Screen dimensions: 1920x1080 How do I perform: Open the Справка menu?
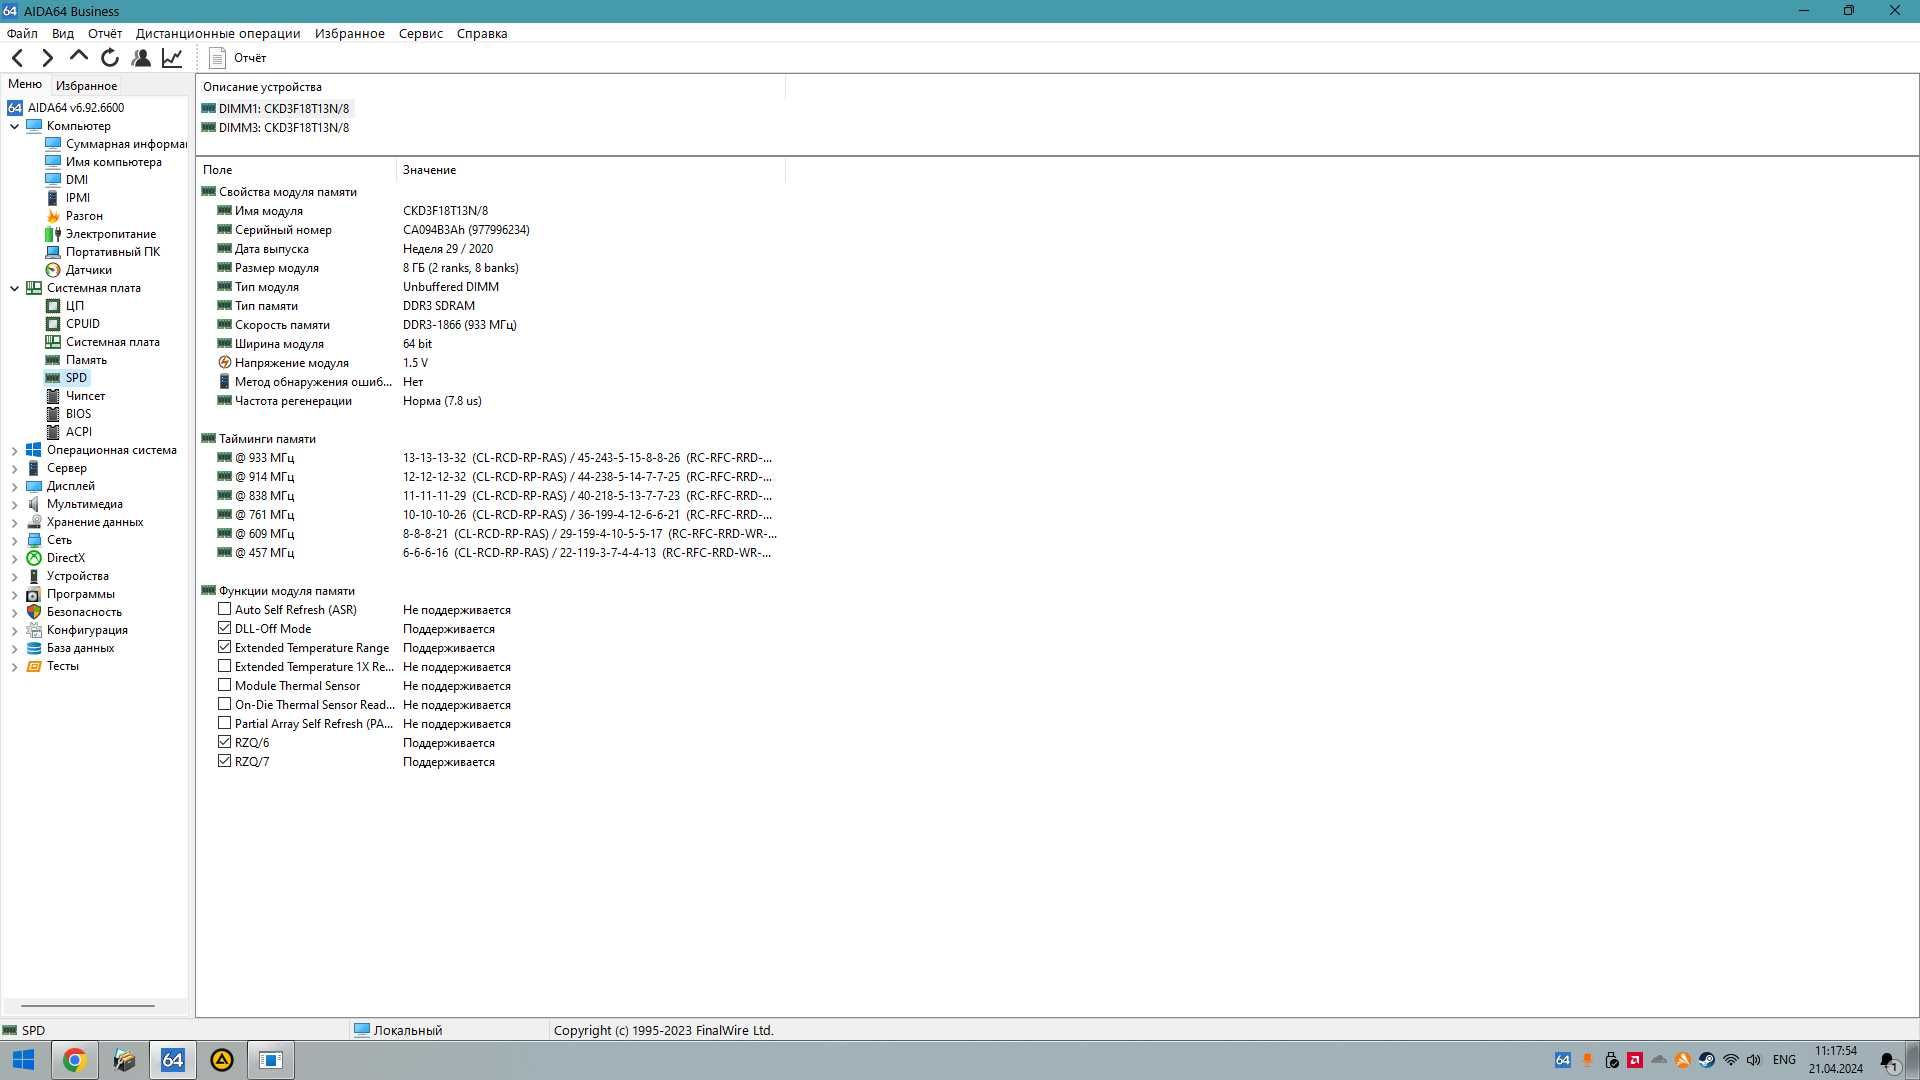click(482, 33)
